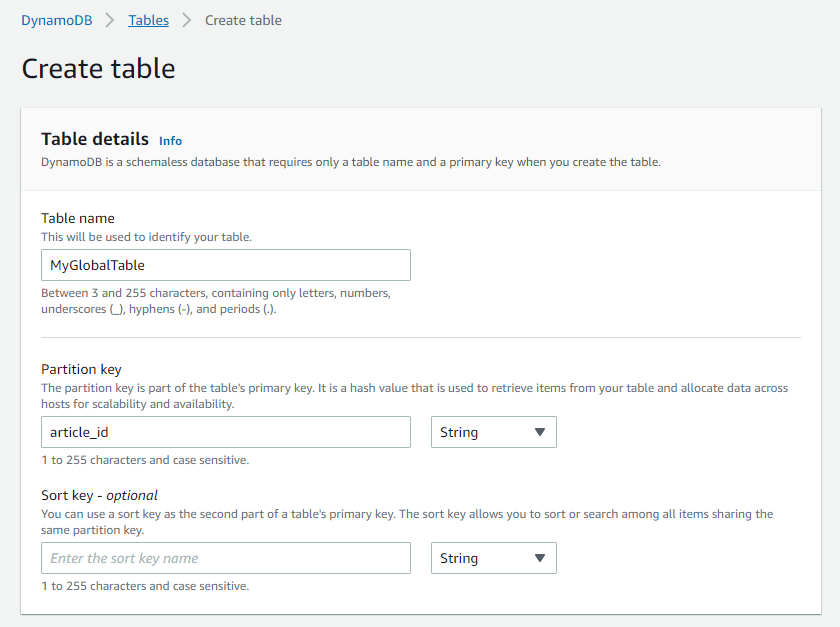Viewport: 840px width, 627px height.
Task: Click the Sort key dropdown arrow icon
Action: 540,558
